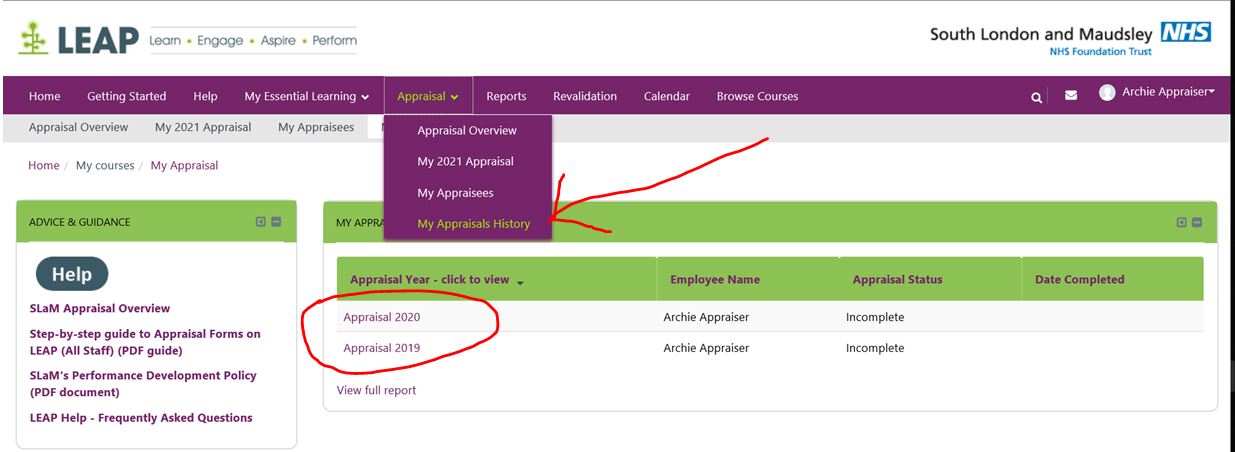This screenshot has width=1235, height=452.
Task: Click the Employee Name column header
Action: pyautogui.click(x=715, y=280)
